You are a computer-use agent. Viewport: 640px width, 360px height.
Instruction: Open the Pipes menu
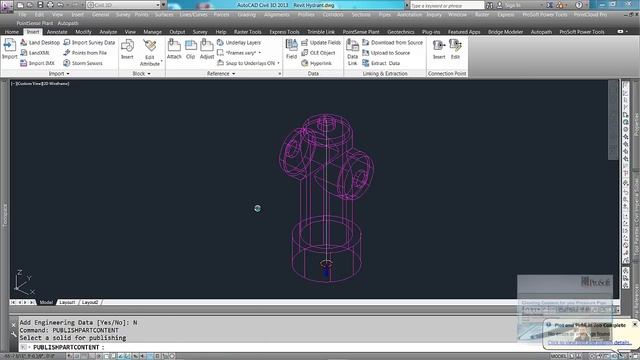tap(384, 15)
